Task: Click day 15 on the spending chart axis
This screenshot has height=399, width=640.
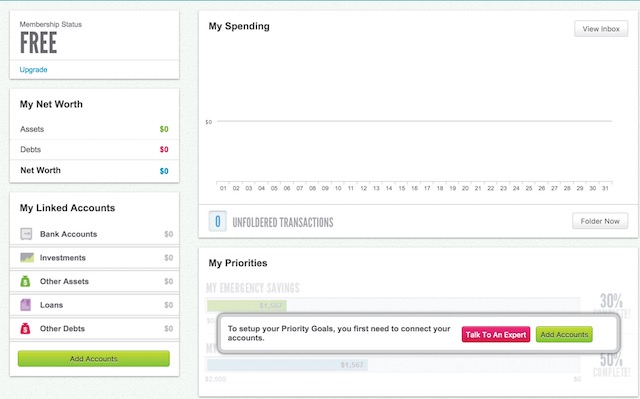Action: (x=402, y=188)
